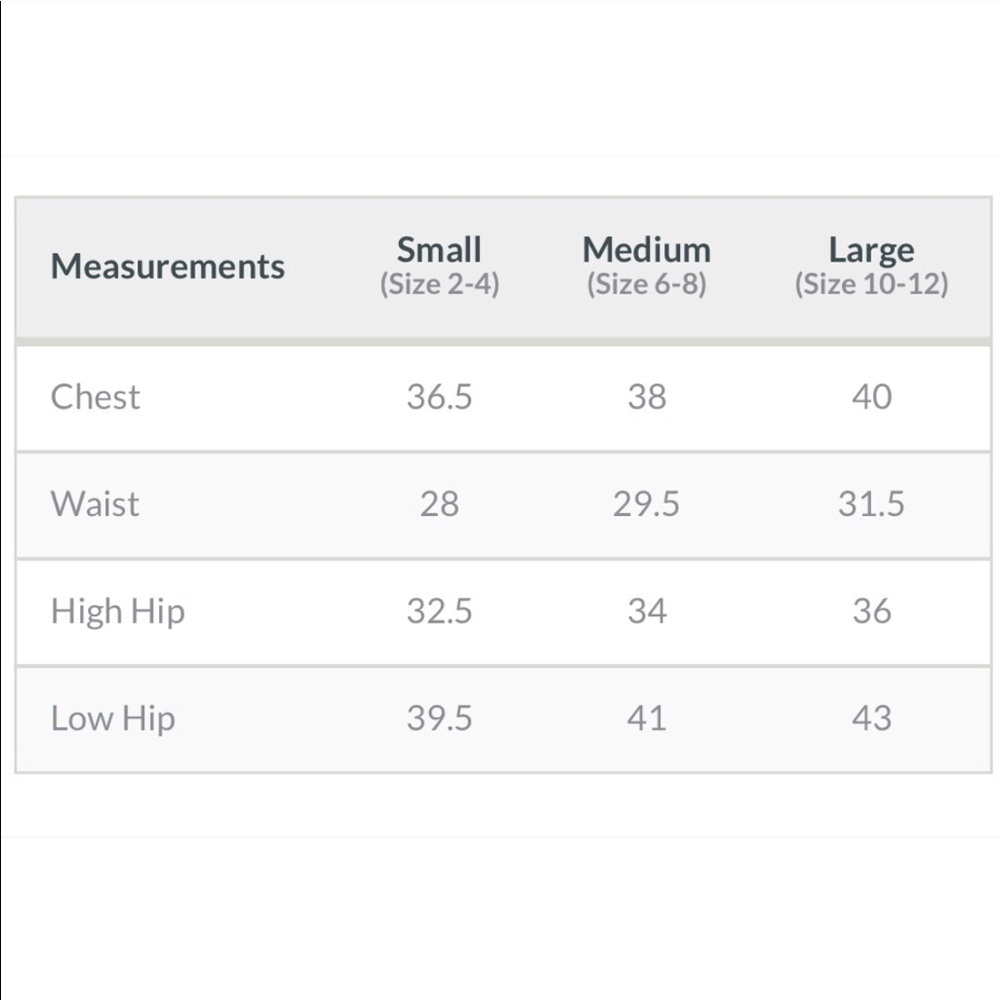The height and width of the screenshot is (1000, 1000).
Task: Select the Medium (Size 6-8) column header
Action: click(646, 266)
